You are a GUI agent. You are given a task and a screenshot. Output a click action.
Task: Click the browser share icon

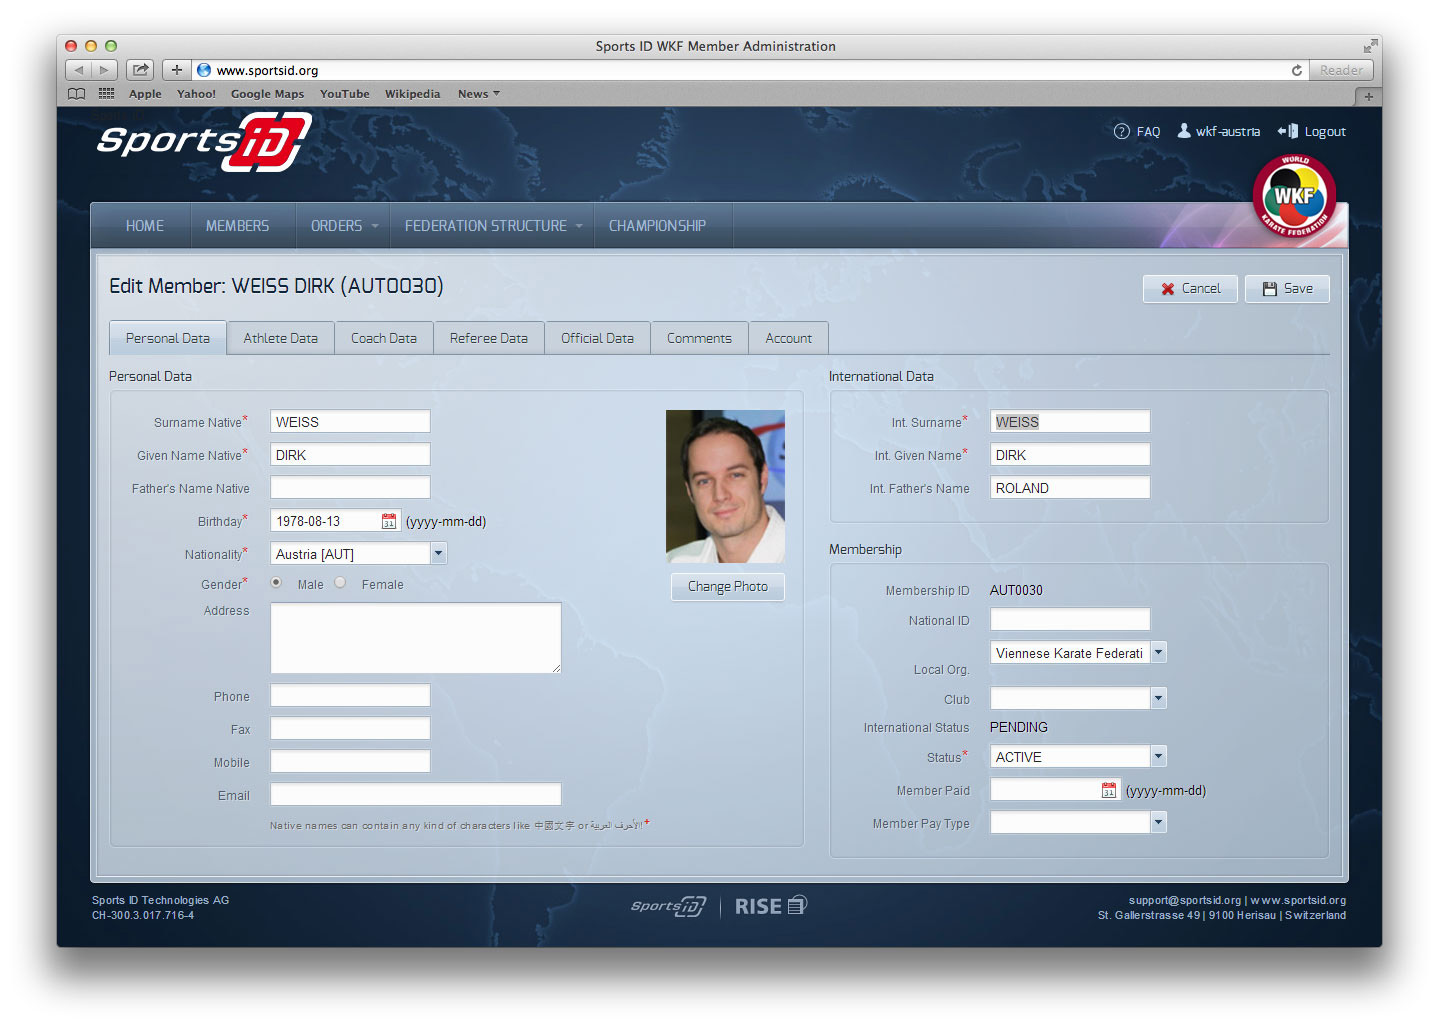coord(141,70)
